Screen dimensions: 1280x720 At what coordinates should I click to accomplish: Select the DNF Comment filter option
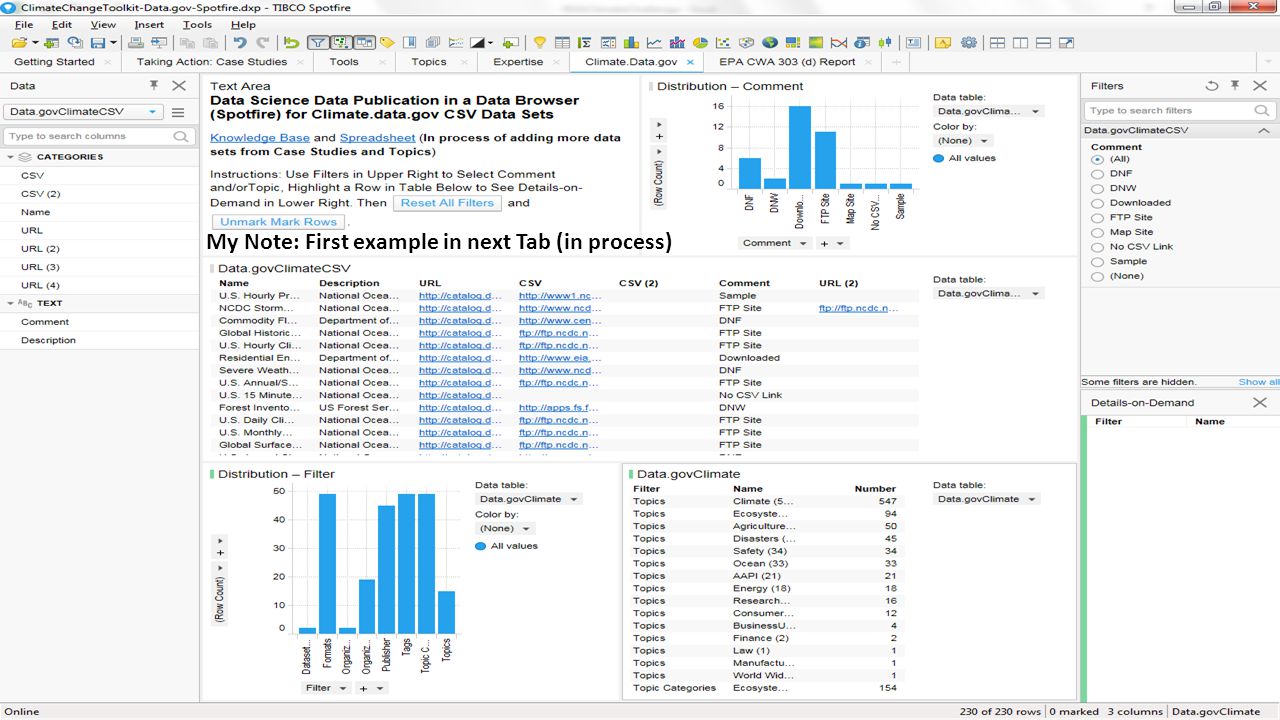1097,173
